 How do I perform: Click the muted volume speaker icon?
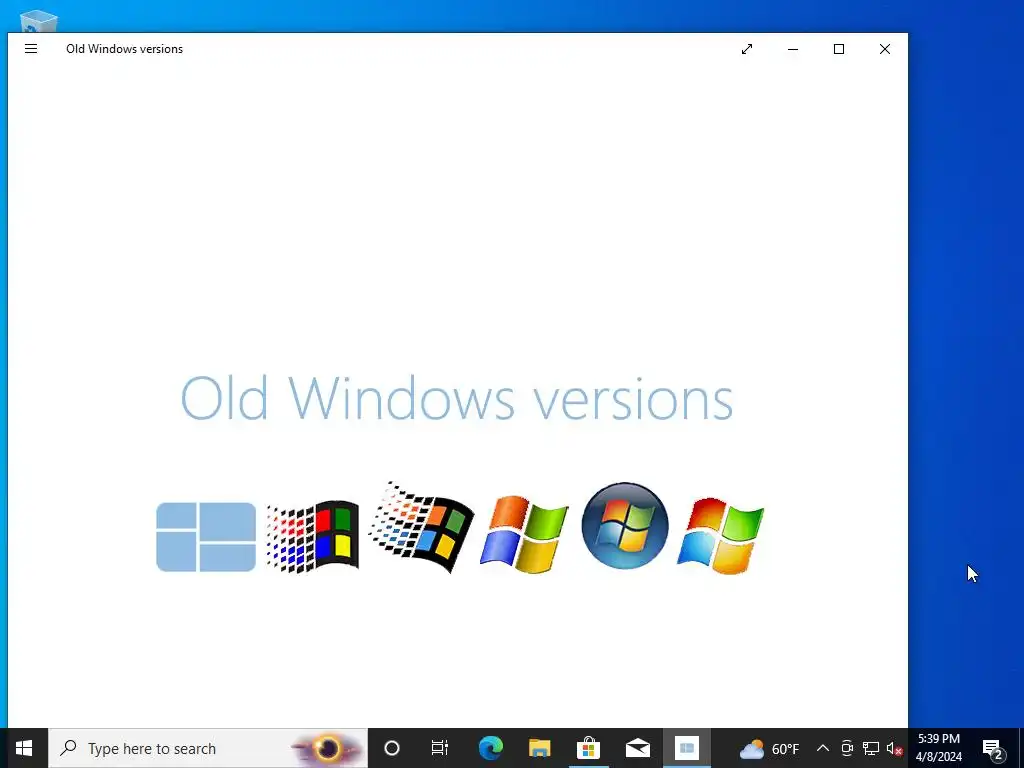(x=895, y=748)
